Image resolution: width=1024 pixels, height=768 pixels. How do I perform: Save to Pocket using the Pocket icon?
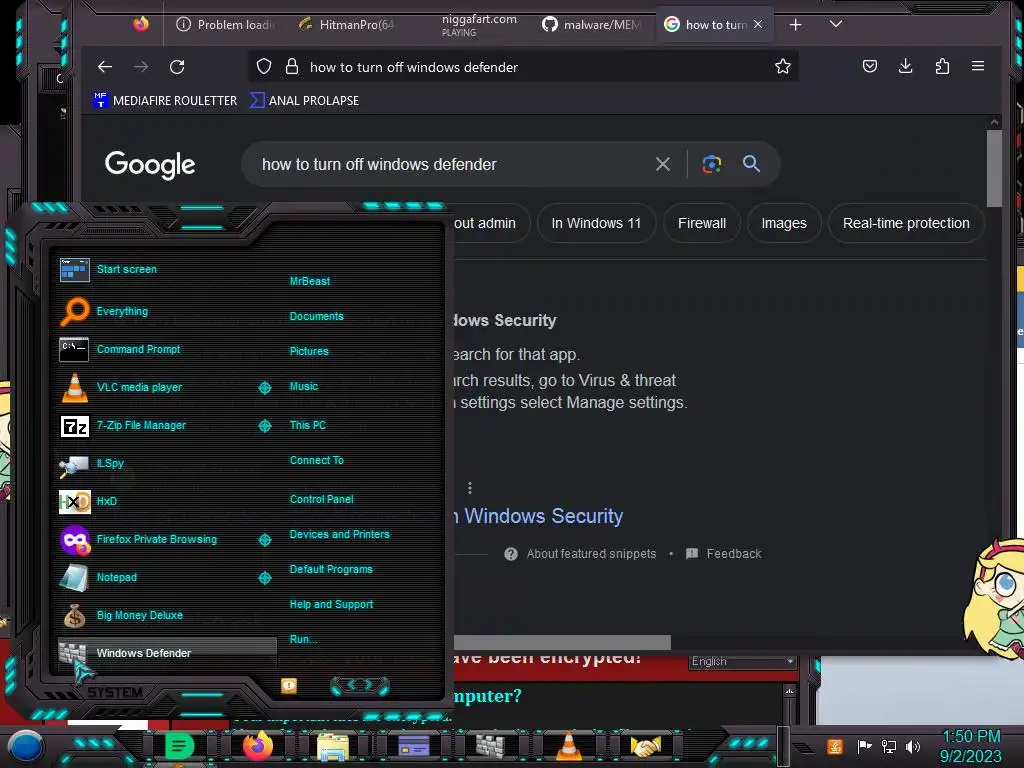pyautogui.click(x=869, y=66)
